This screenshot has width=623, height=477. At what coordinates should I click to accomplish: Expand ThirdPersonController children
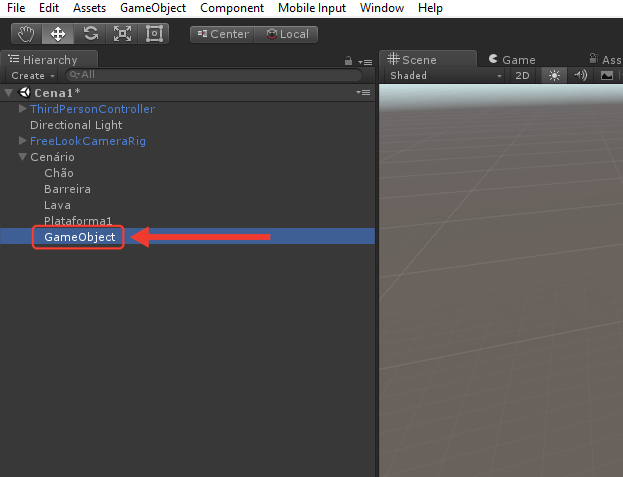(x=23, y=108)
